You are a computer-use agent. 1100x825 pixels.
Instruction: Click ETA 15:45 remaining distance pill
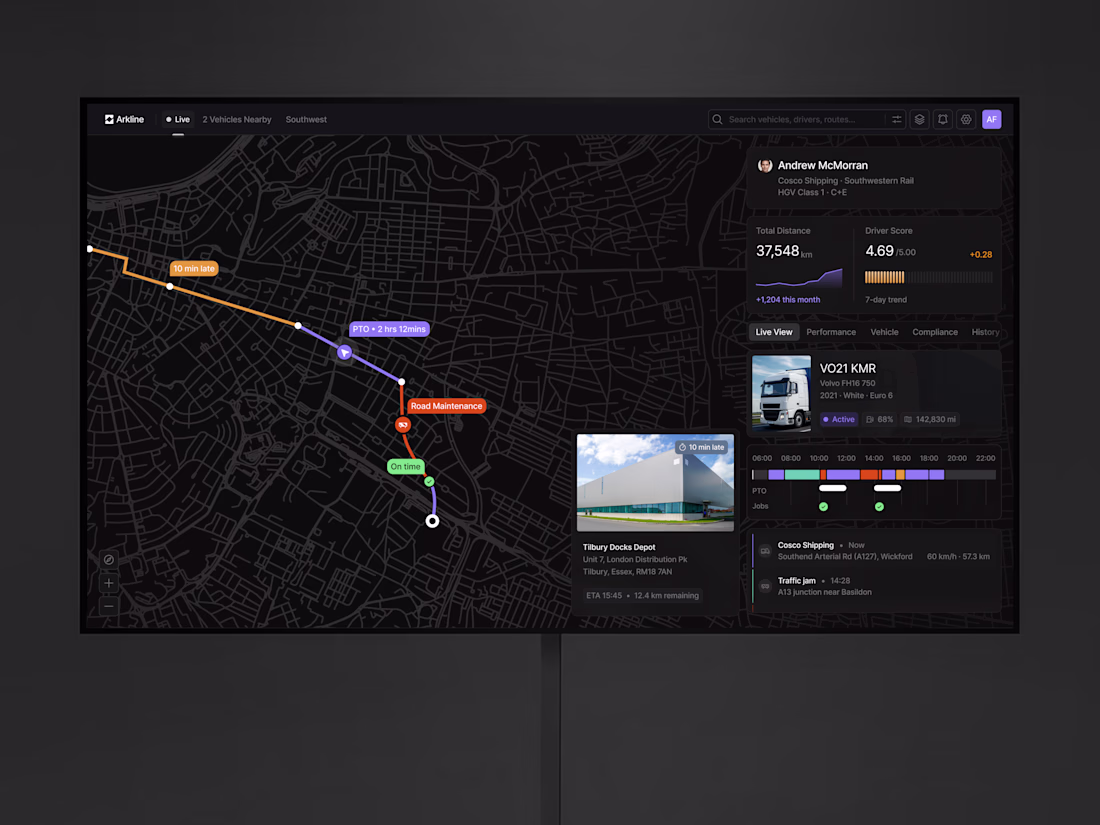coord(642,596)
